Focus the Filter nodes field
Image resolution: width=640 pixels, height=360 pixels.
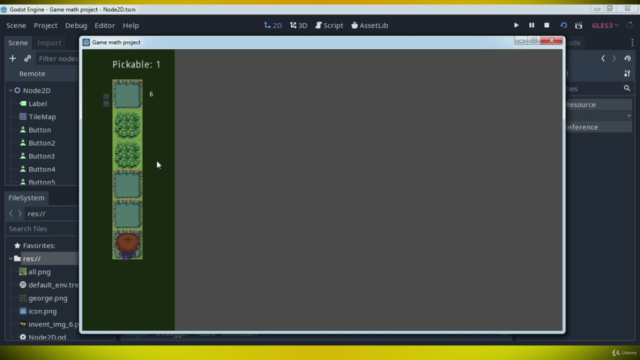58,58
